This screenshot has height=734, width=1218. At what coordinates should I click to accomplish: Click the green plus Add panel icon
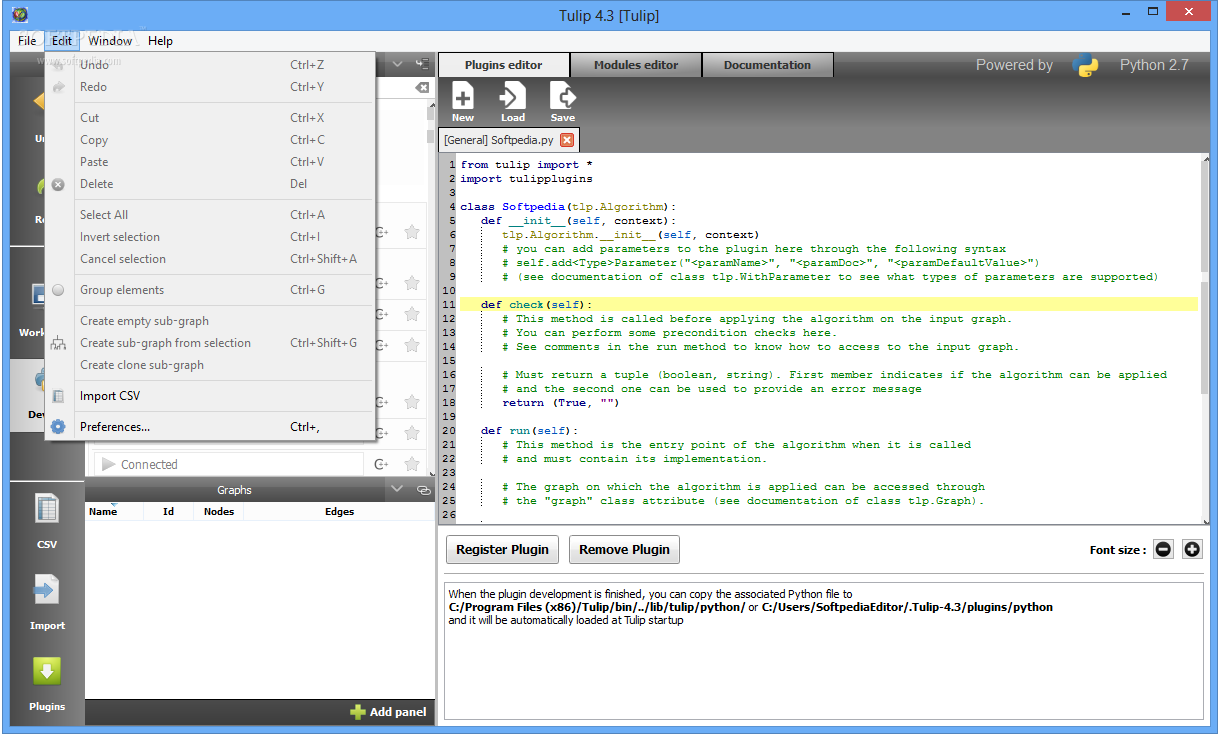(357, 712)
